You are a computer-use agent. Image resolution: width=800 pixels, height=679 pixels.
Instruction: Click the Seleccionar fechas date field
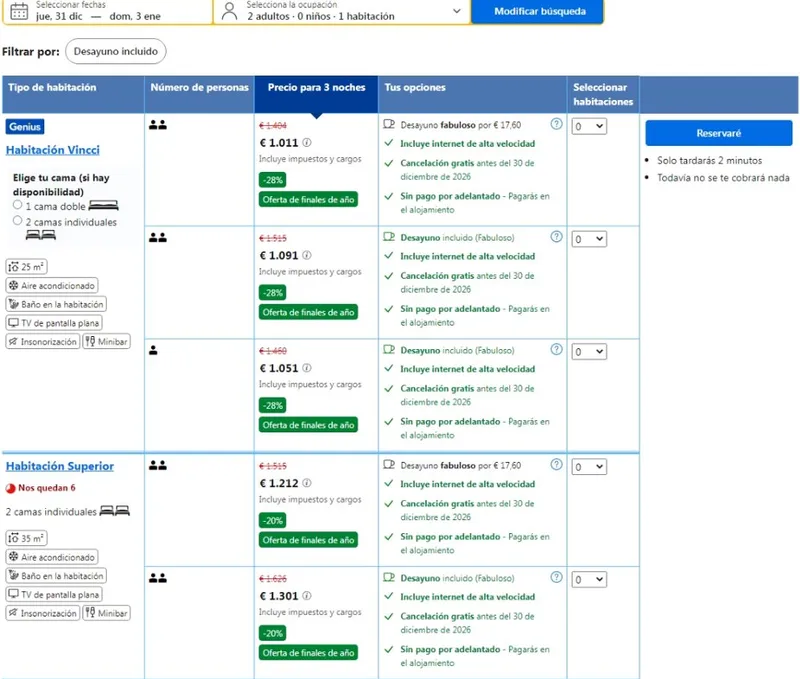(108, 11)
